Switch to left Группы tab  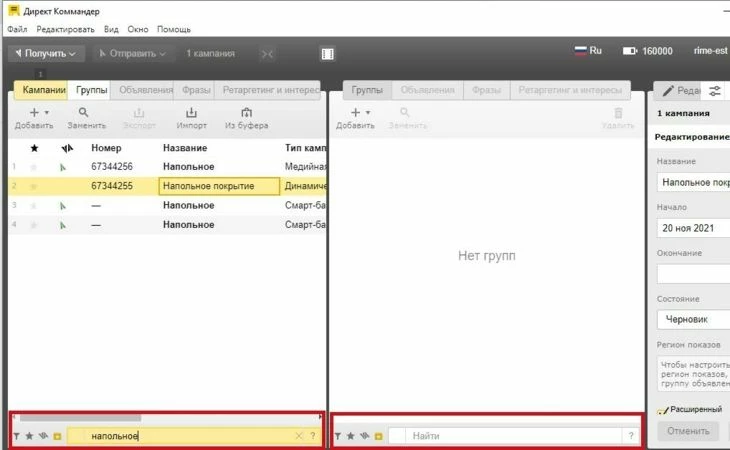91,90
